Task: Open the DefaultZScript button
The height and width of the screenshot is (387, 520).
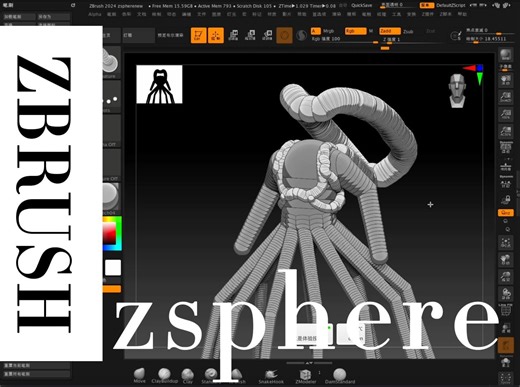Action: click(x=451, y=5)
